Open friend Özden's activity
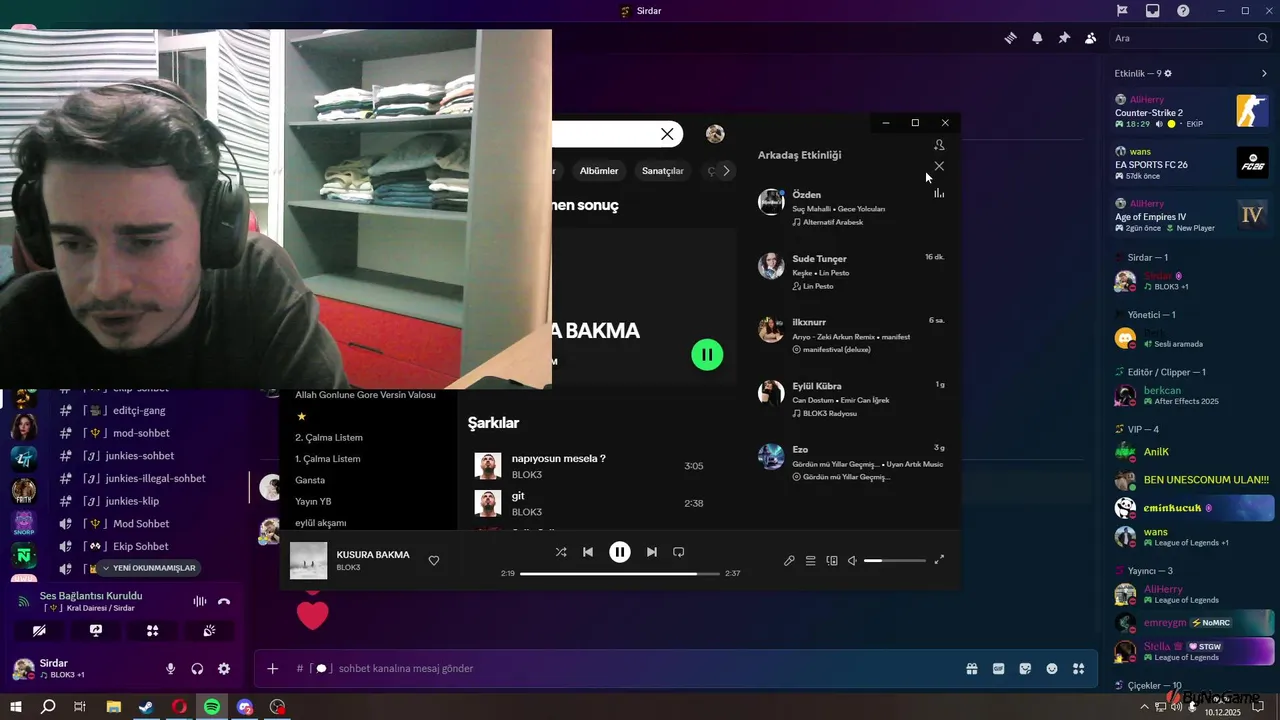The width and height of the screenshot is (1280, 720). point(850,208)
